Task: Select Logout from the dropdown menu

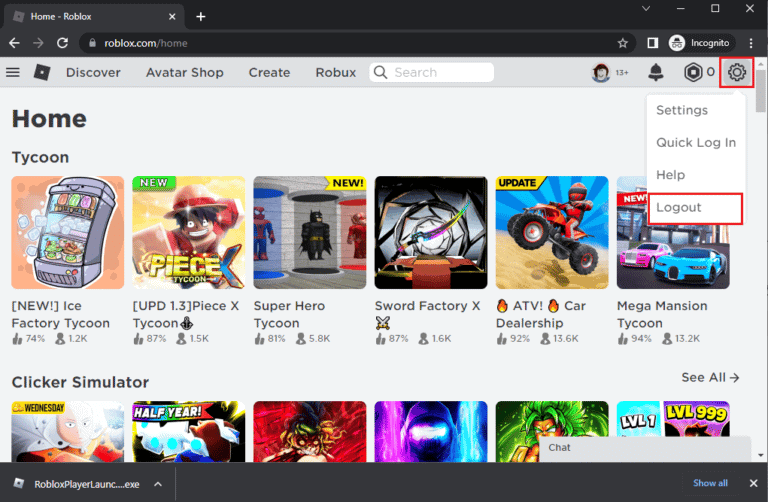Action: [x=679, y=208]
